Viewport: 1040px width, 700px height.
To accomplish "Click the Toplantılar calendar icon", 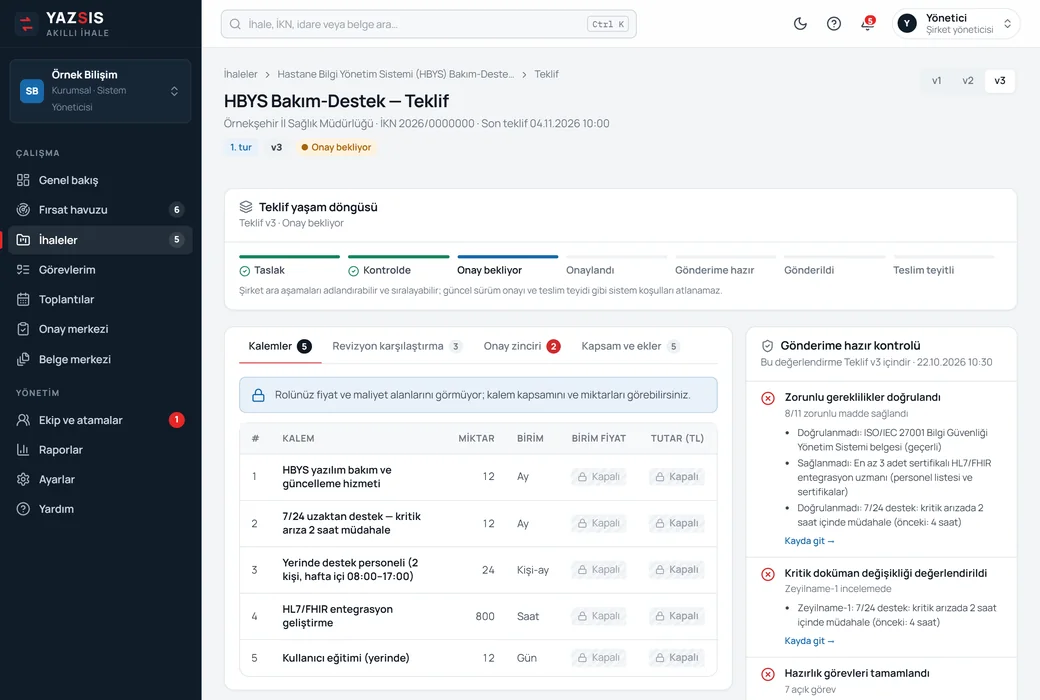I will pyautogui.click(x=23, y=299).
